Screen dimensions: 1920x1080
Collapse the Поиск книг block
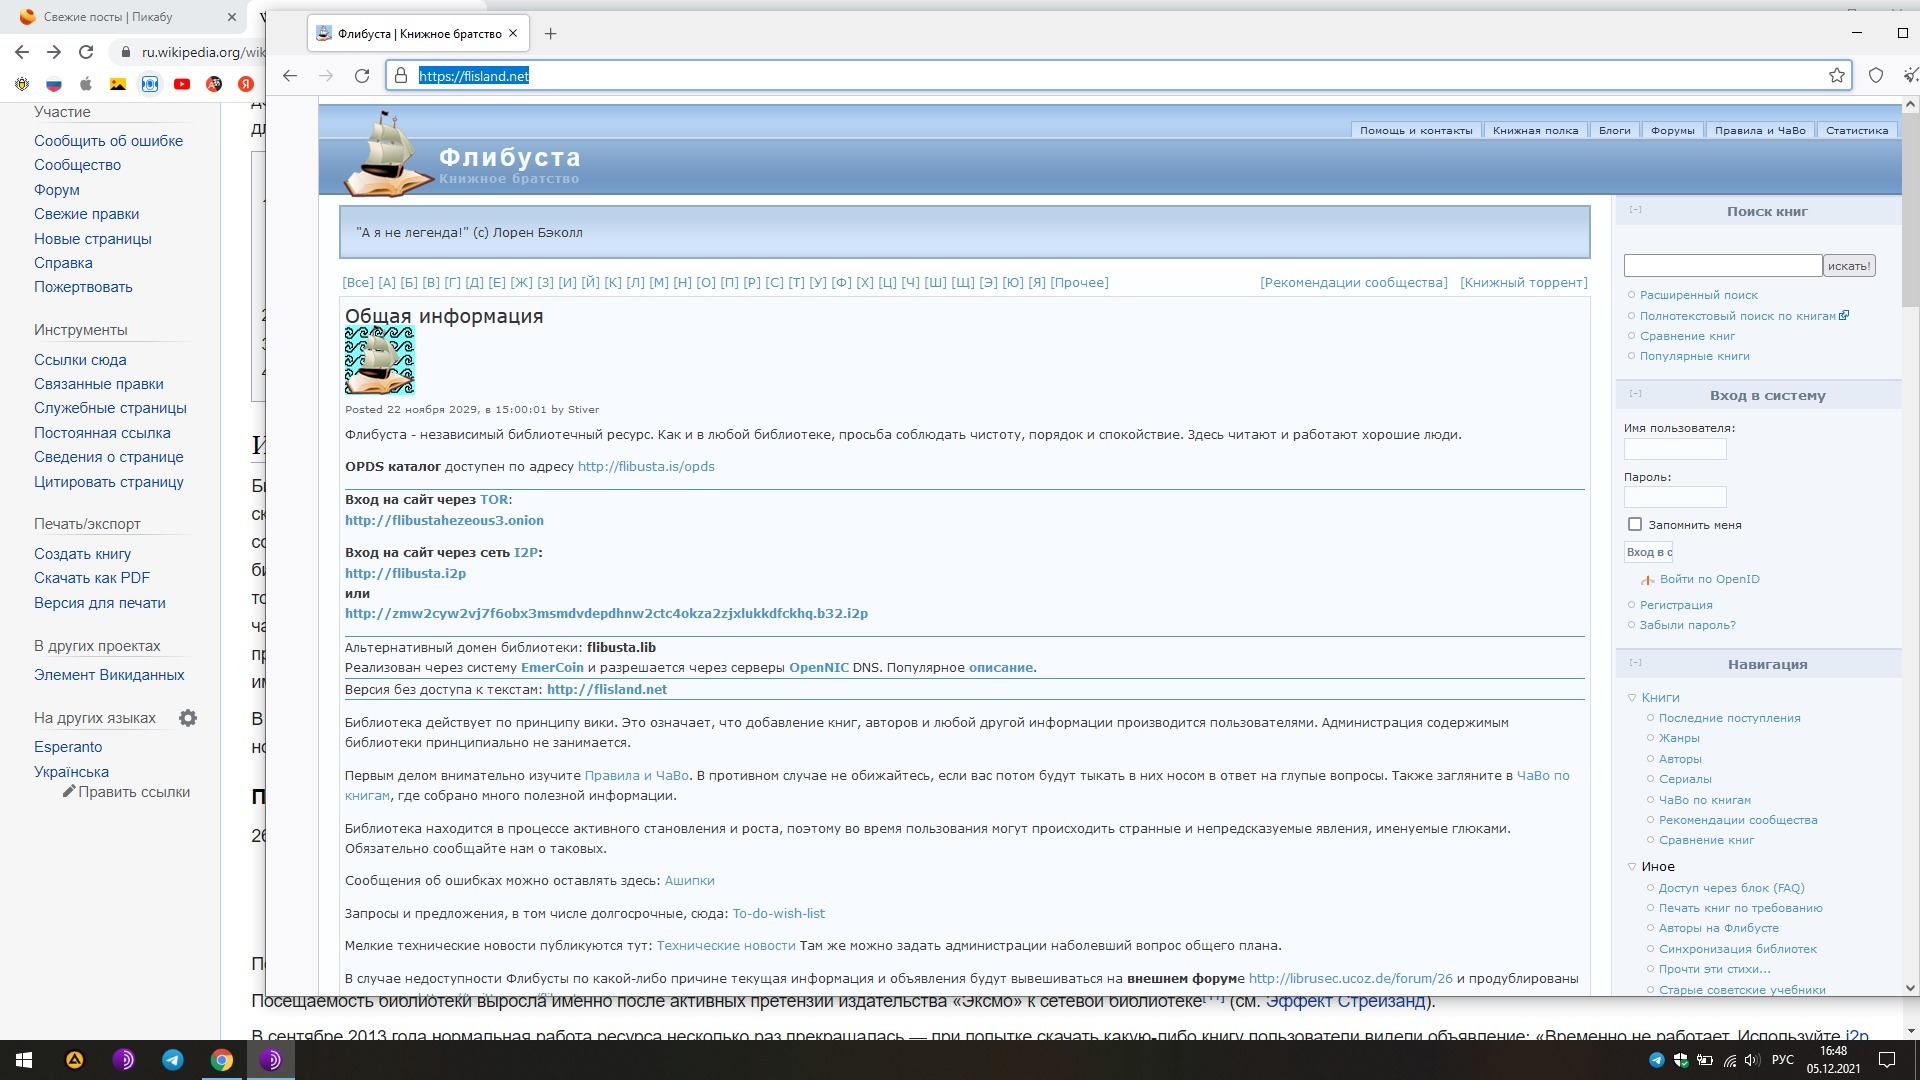coord(1635,210)
